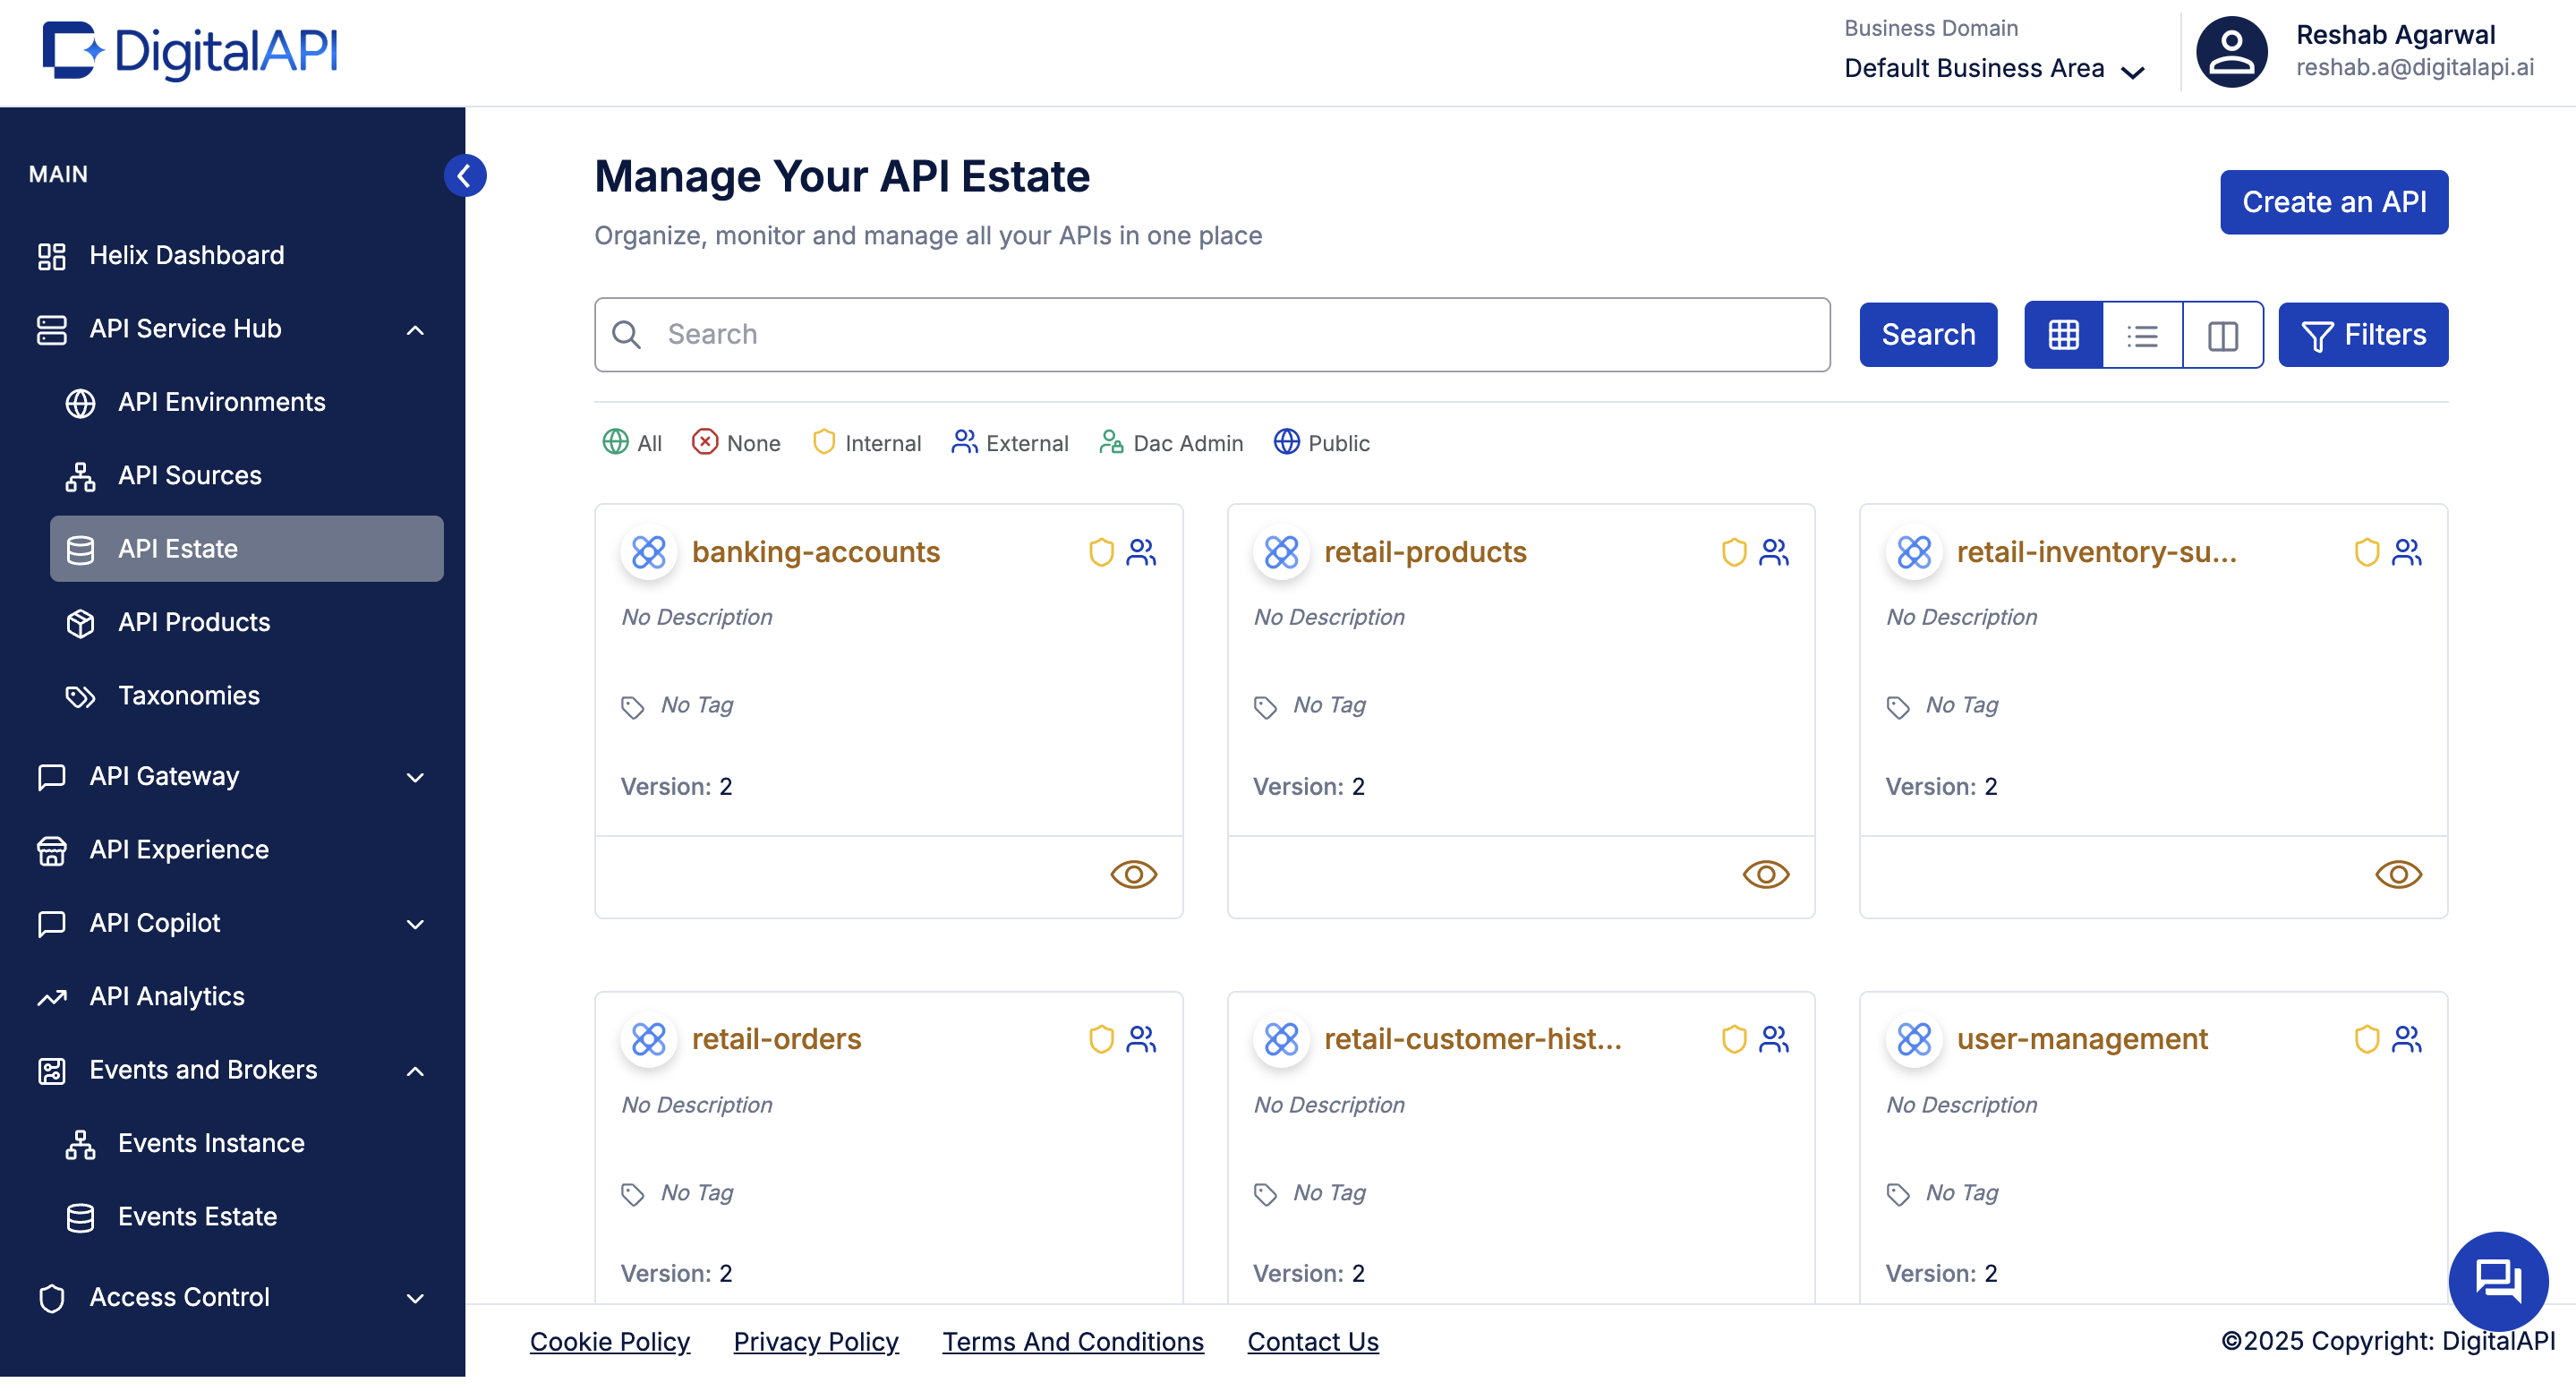Screen dimensions: 2576x1391
Task: Collapse the API Service Hub section
Action: click(415, 329)
